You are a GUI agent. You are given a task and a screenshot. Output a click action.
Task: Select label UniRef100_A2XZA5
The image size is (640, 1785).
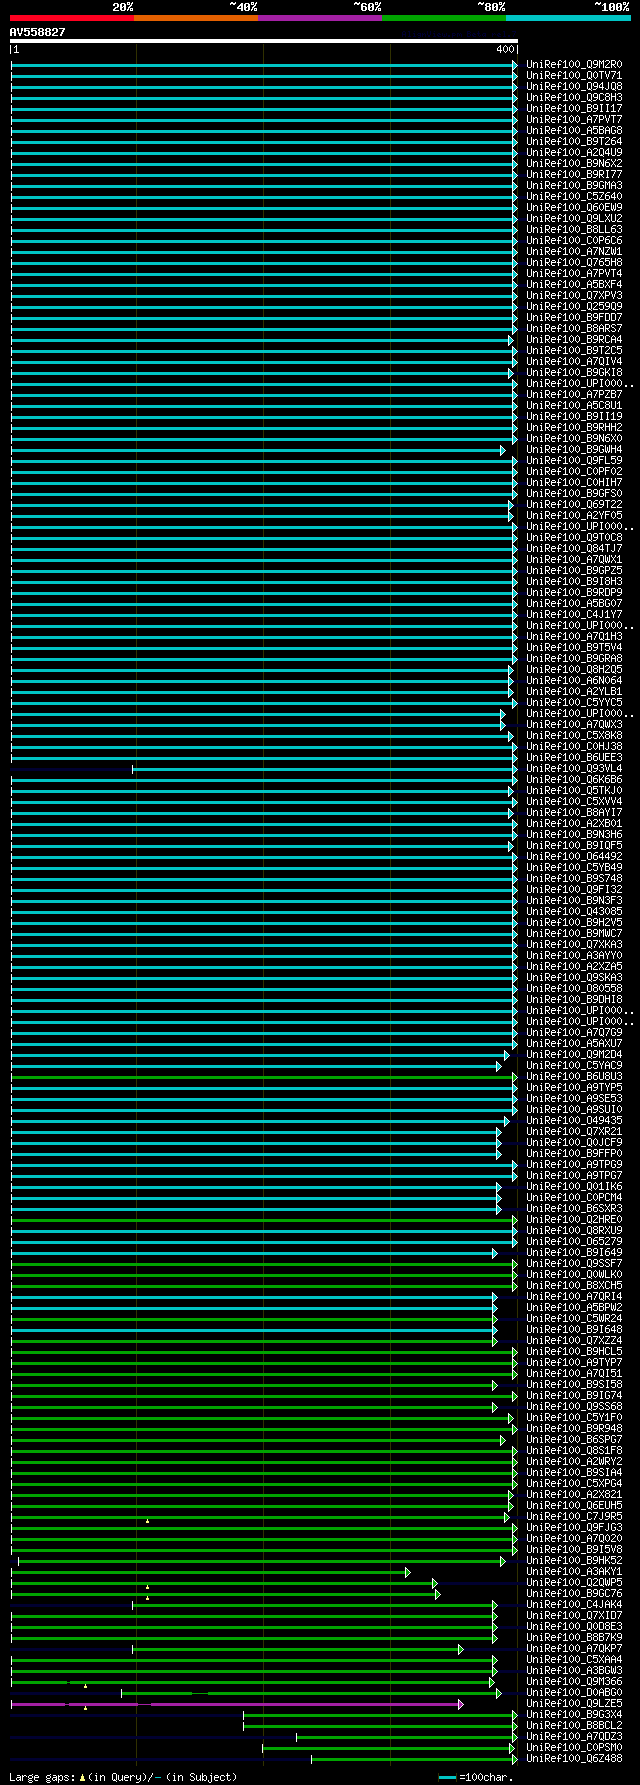click(574, 966)
